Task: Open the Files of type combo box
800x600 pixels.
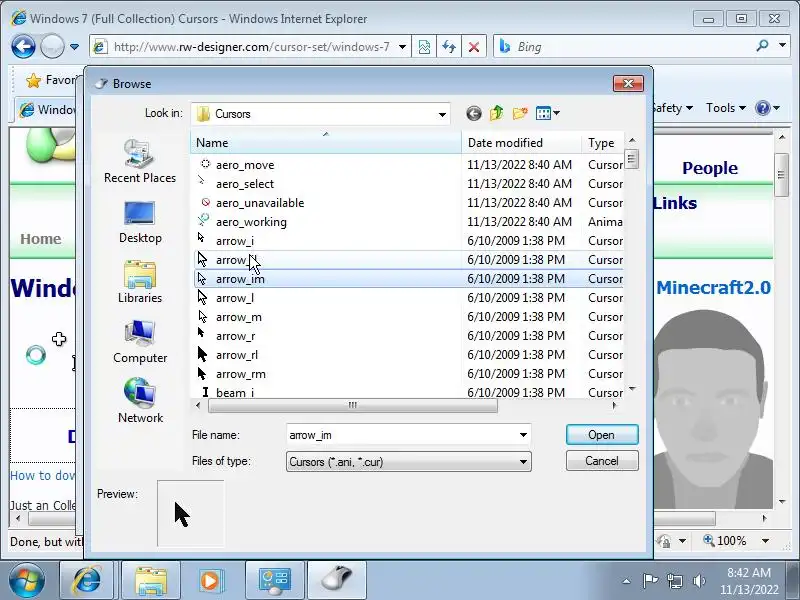Action: pyautogui.click(x=408, y=462)
